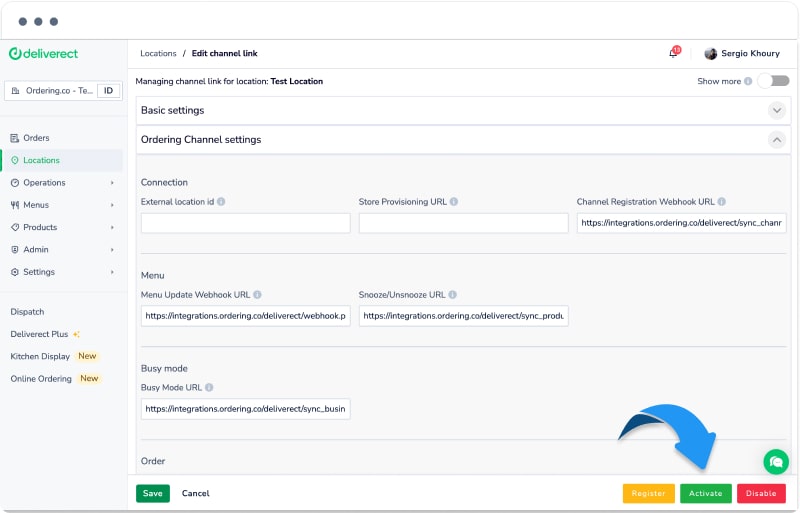
Task: Click the Sergio Khoury user name
Action: tap(750, 53)
